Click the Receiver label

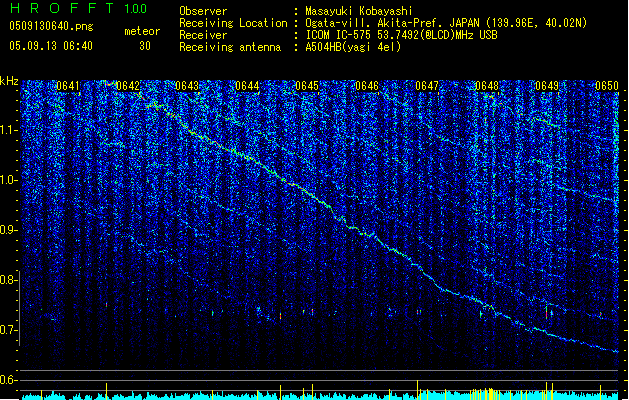pyautogui.click(x=203, y=35)
